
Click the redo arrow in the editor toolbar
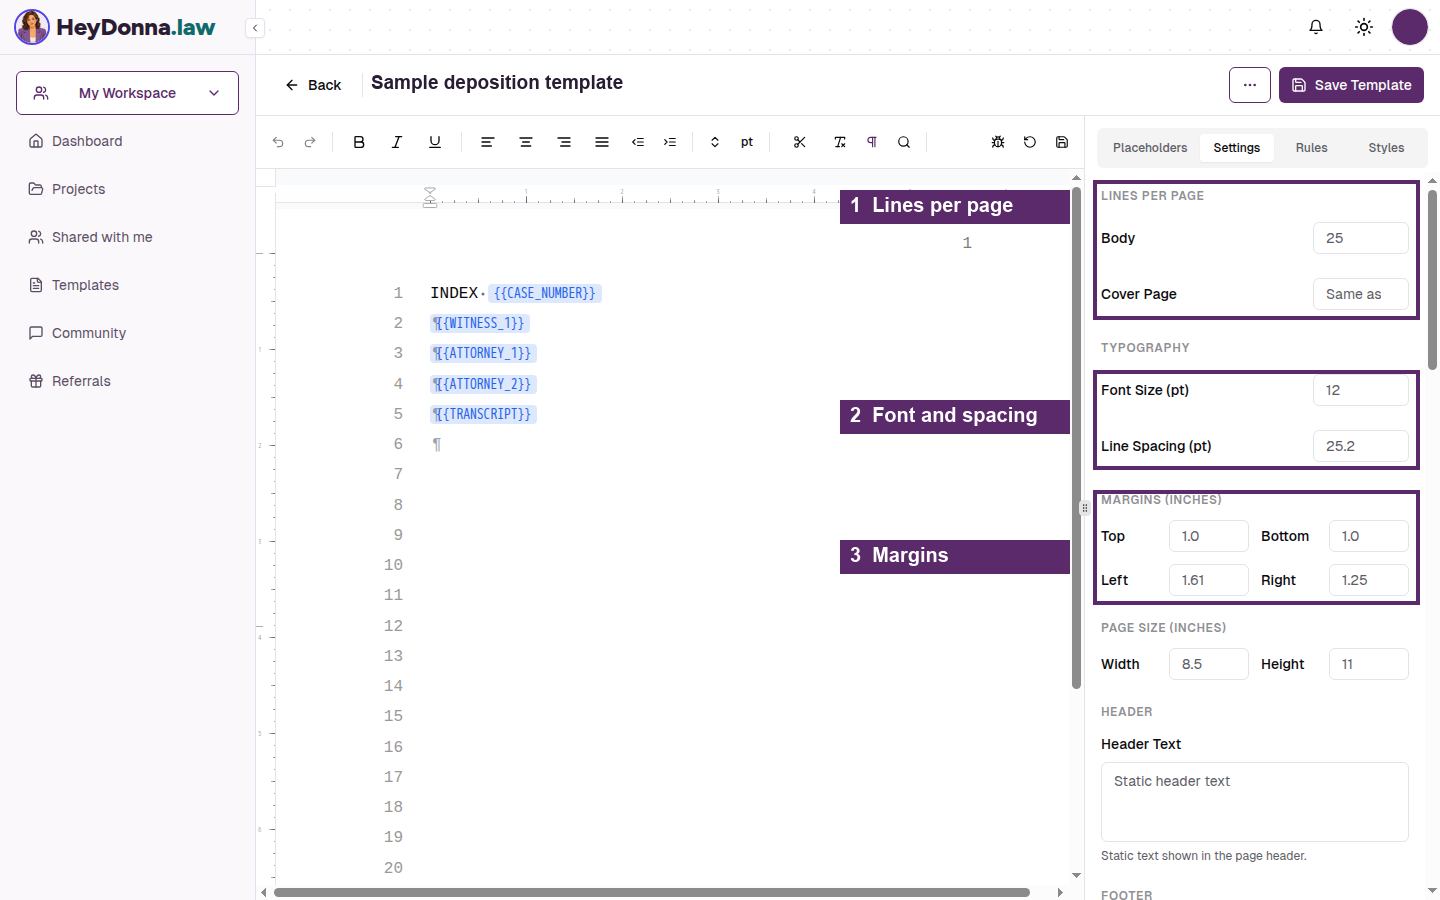click(x=310, y=142)
